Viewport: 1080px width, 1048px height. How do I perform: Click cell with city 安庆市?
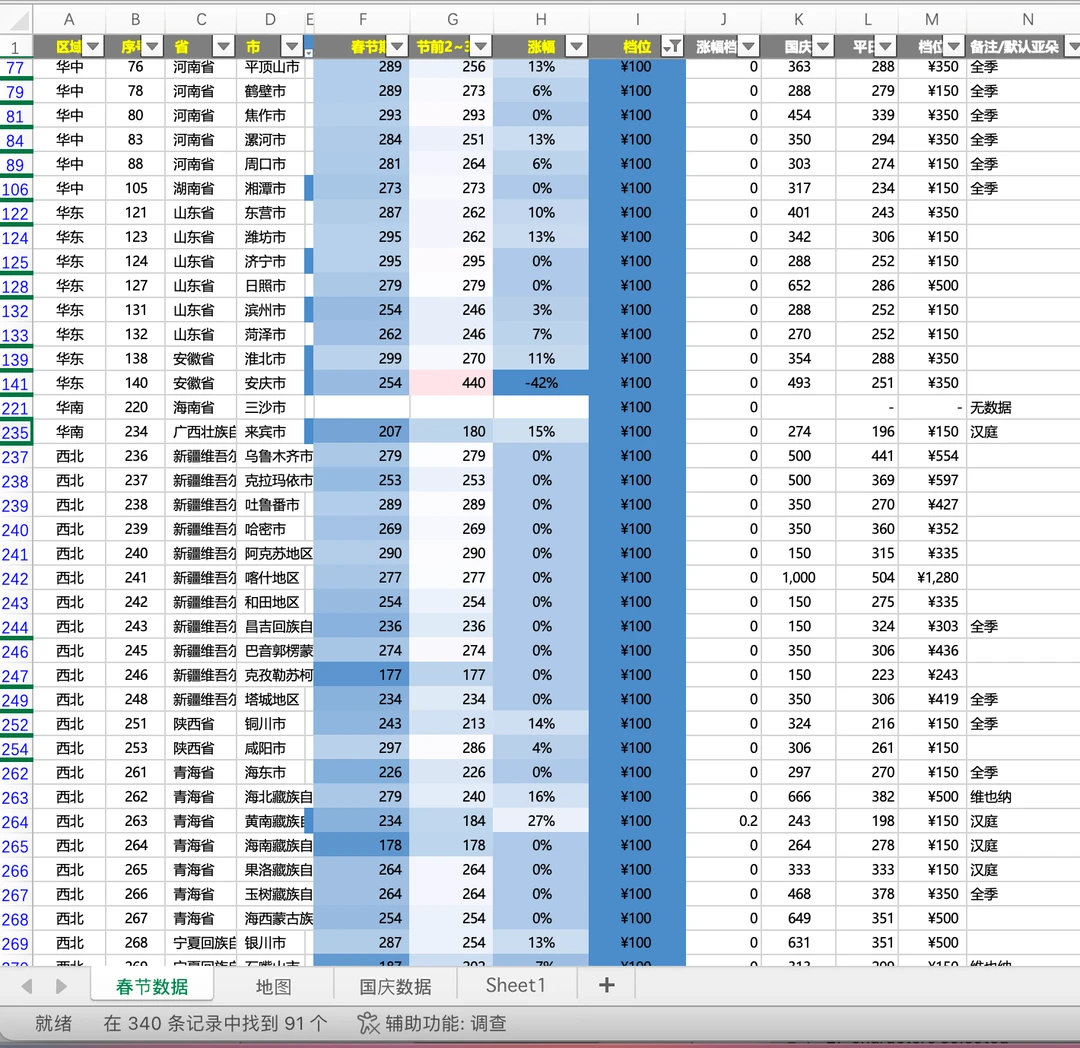[x=273, y=383]
